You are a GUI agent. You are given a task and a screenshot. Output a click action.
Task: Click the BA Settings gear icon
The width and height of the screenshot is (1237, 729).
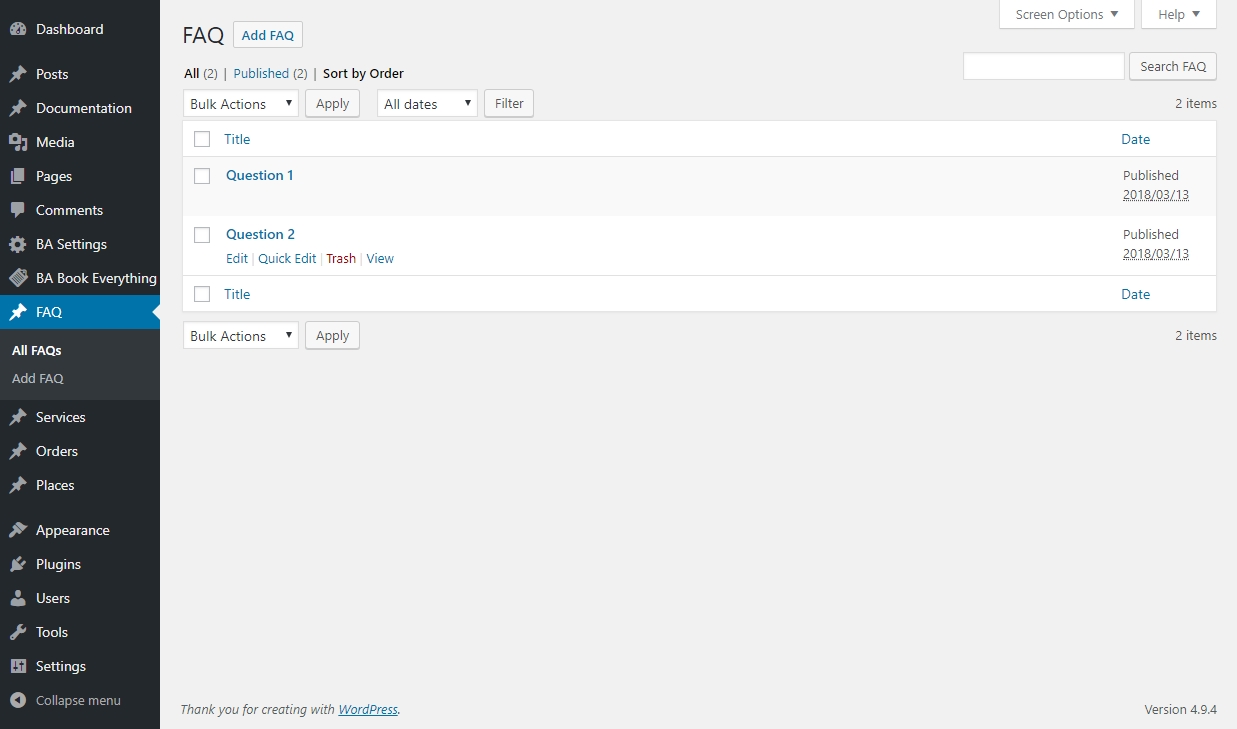18,244
